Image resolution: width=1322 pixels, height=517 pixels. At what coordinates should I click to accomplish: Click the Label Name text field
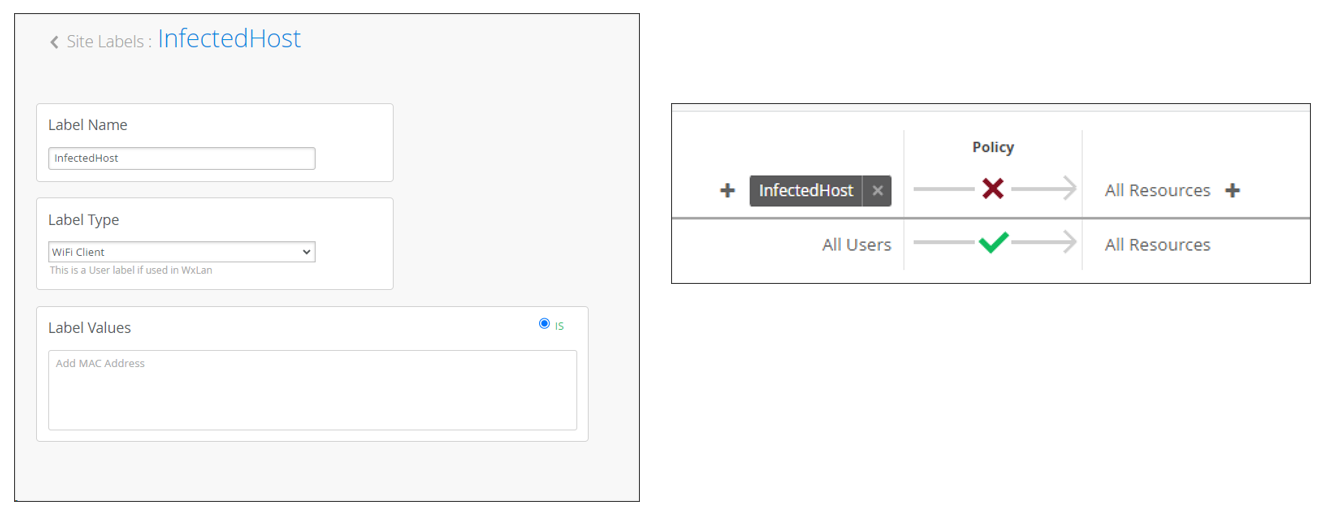click(181, 158)
